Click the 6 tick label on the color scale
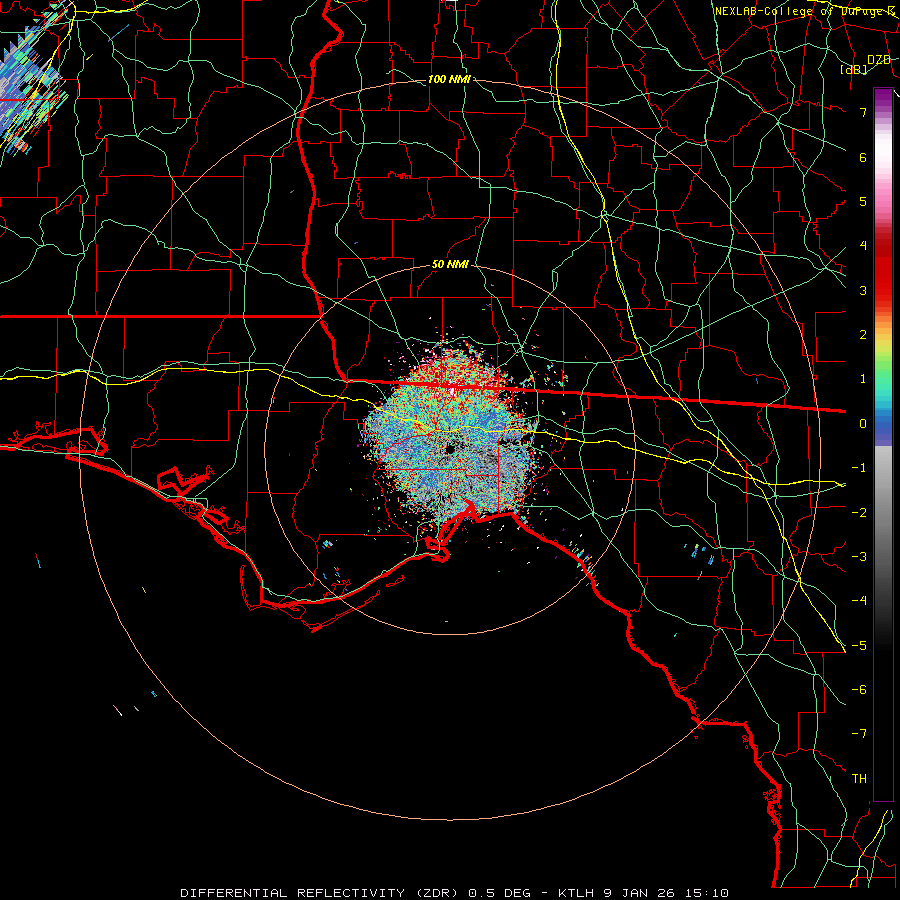Image resolution: width=900 pixels, height=900 pixels. (863, 157)
